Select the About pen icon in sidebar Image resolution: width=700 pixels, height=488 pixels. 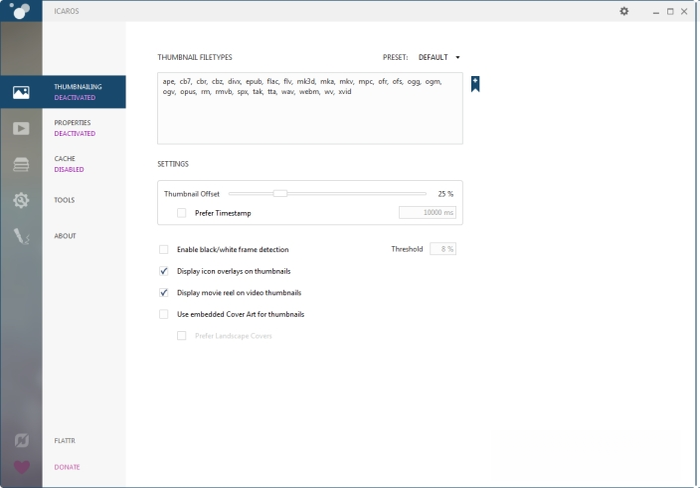click(21, 236)
